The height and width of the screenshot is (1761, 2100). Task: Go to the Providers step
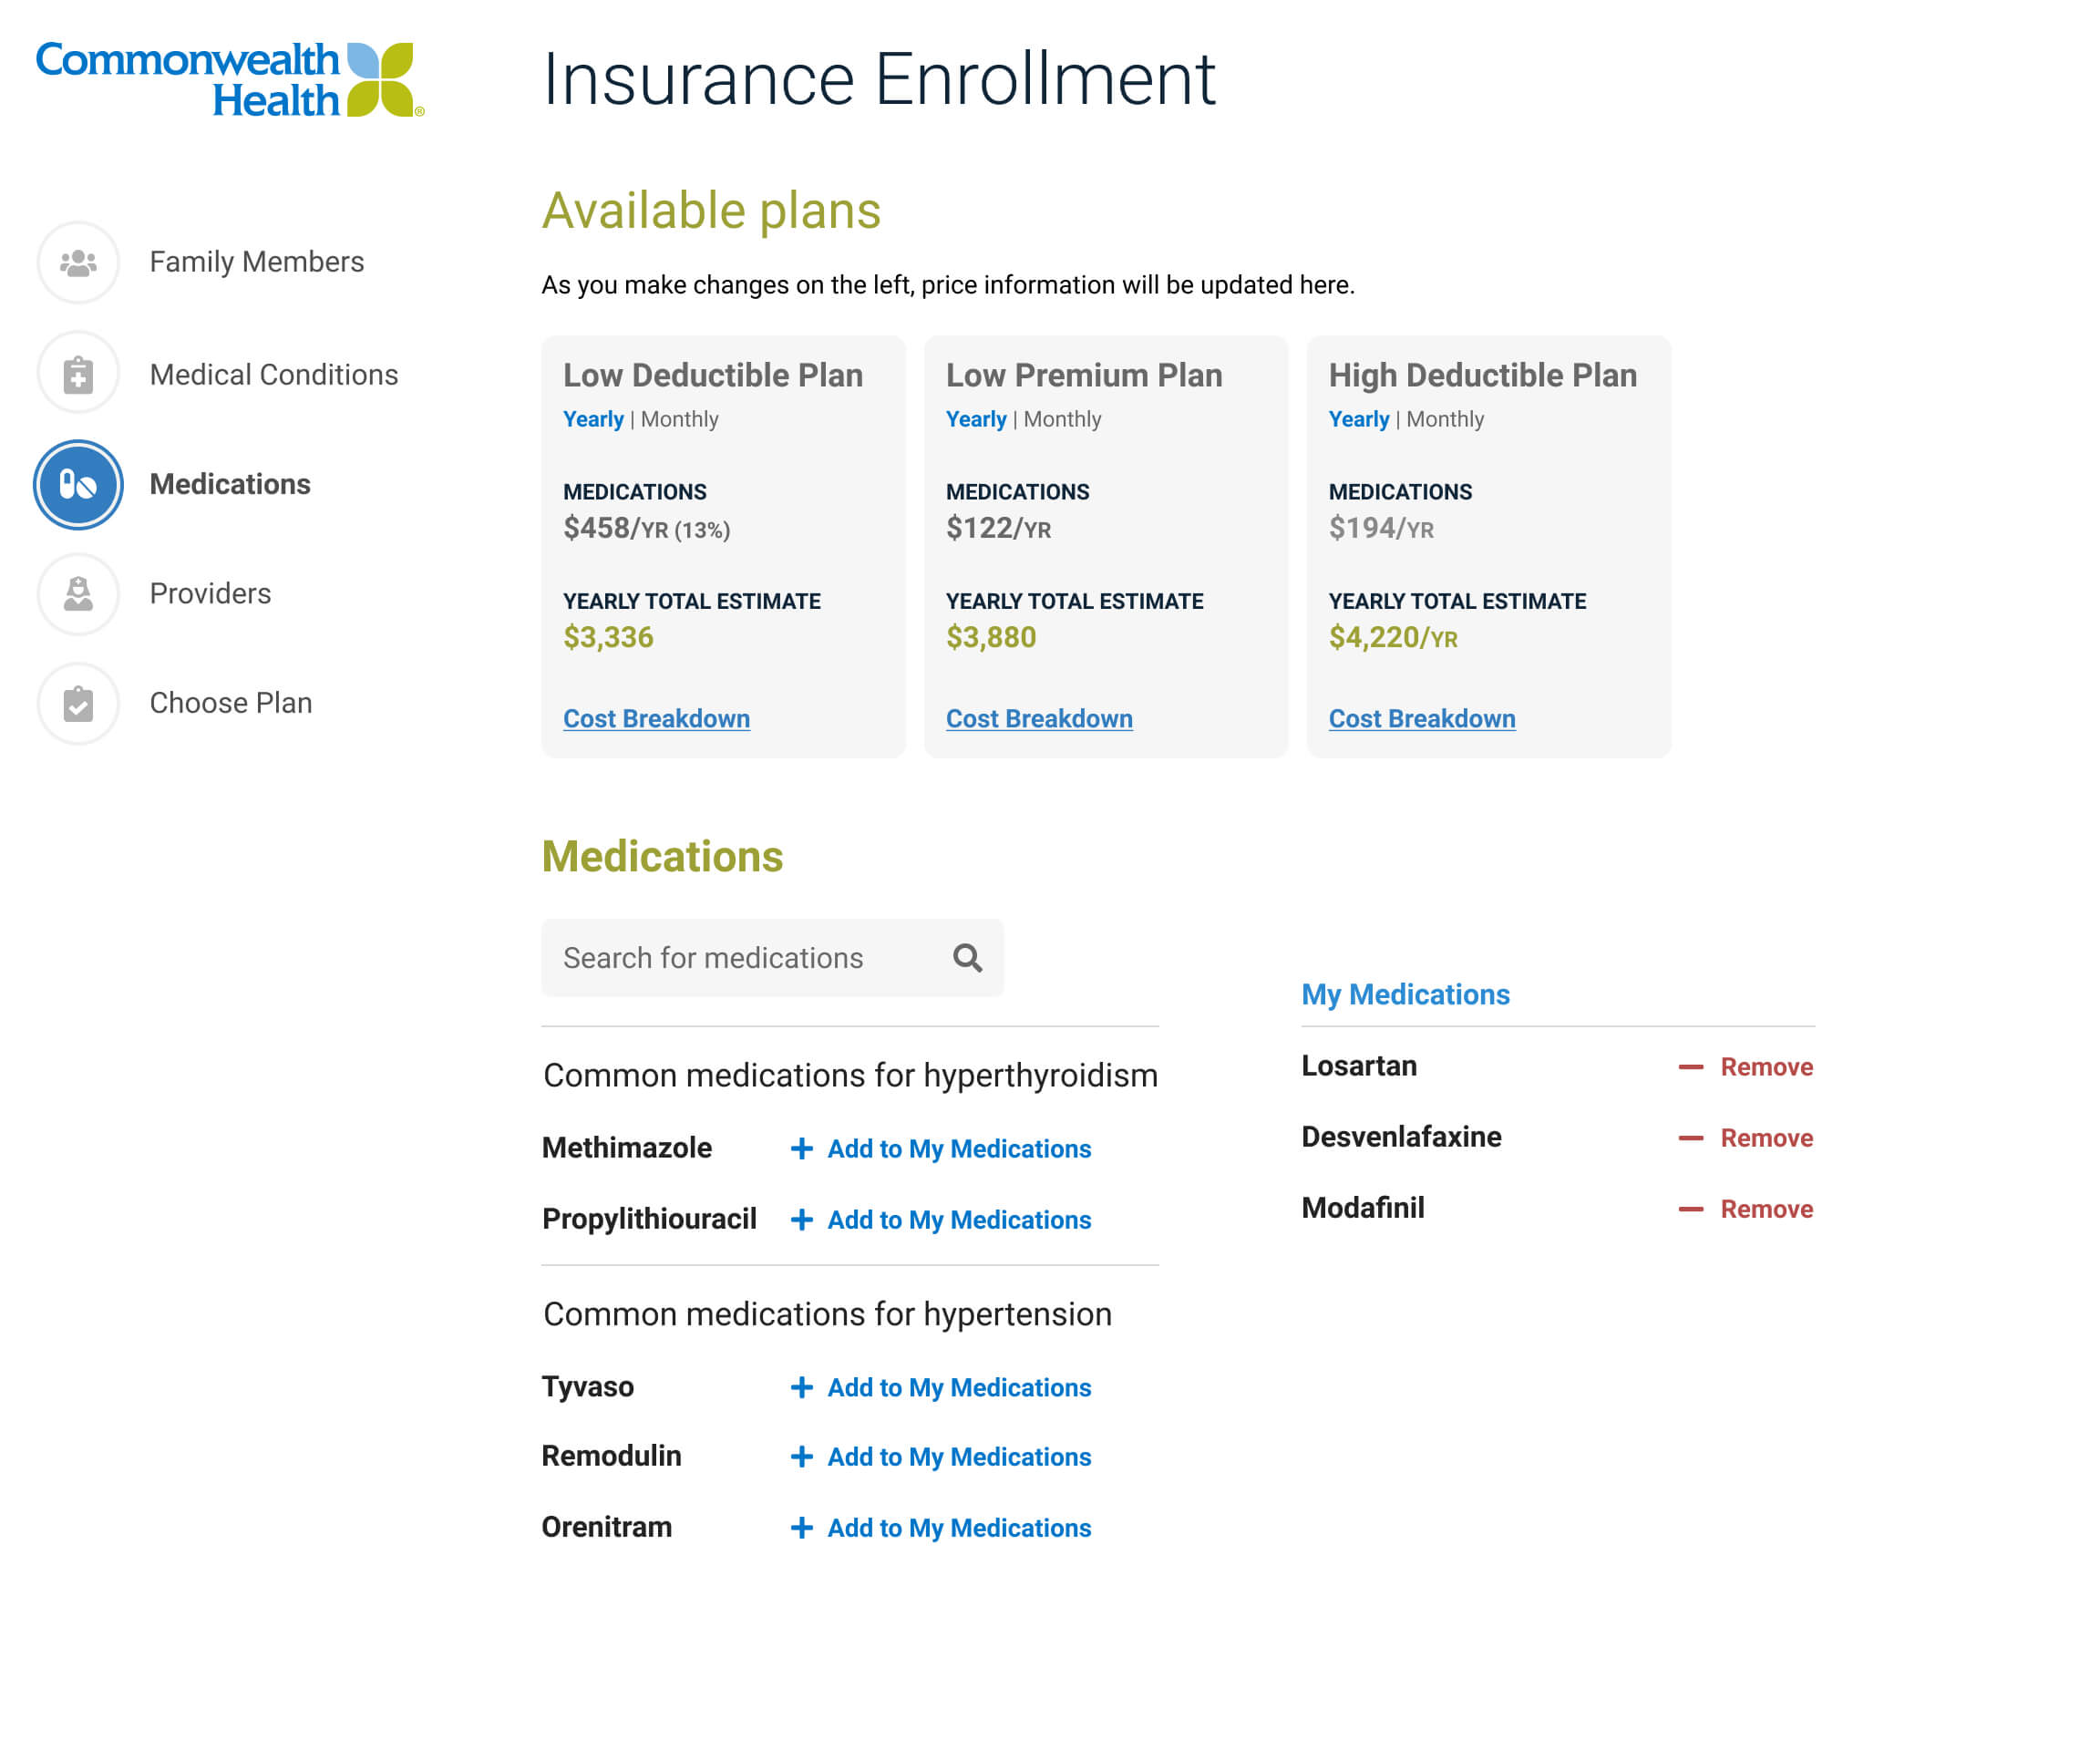210,594
